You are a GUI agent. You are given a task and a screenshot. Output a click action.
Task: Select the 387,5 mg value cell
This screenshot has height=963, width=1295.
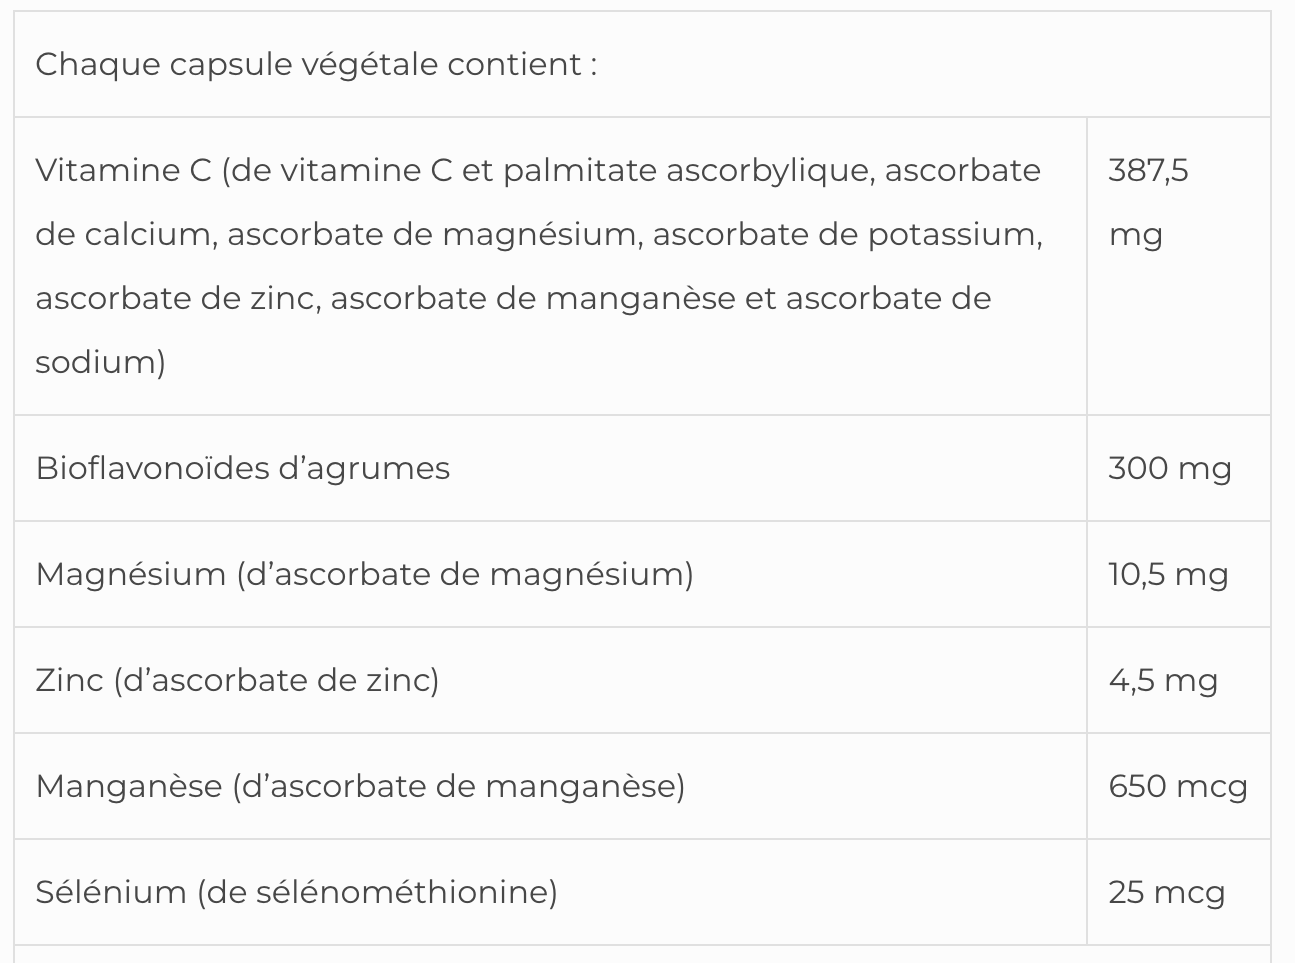(x=1148, y=201)
